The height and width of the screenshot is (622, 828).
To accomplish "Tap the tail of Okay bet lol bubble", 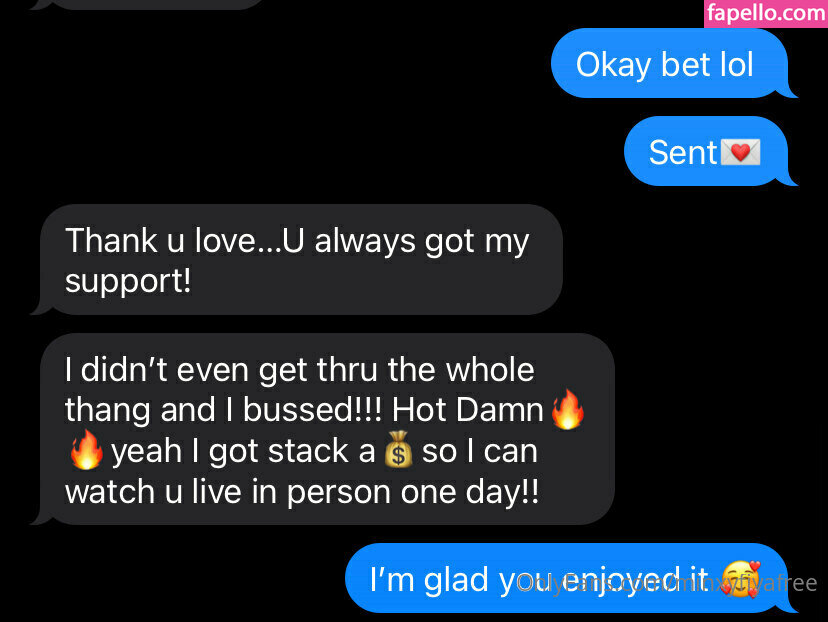I will click(789, 91).
